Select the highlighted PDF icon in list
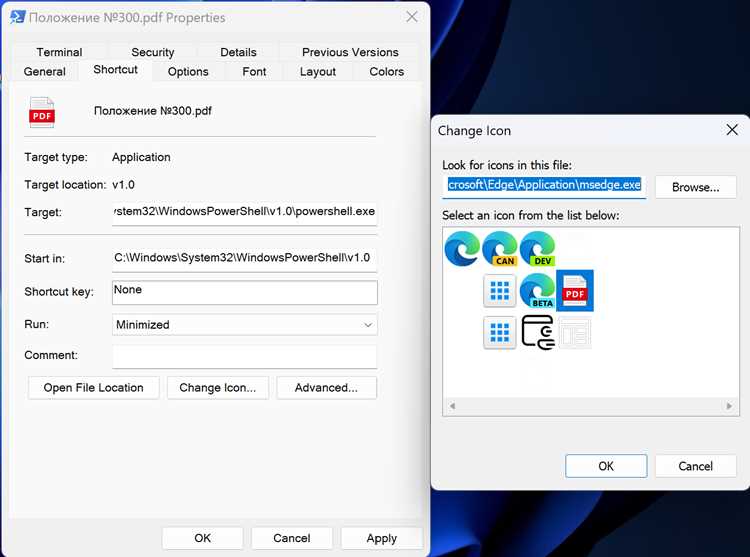Screen dimensions: 750x557 click(574, 290)
